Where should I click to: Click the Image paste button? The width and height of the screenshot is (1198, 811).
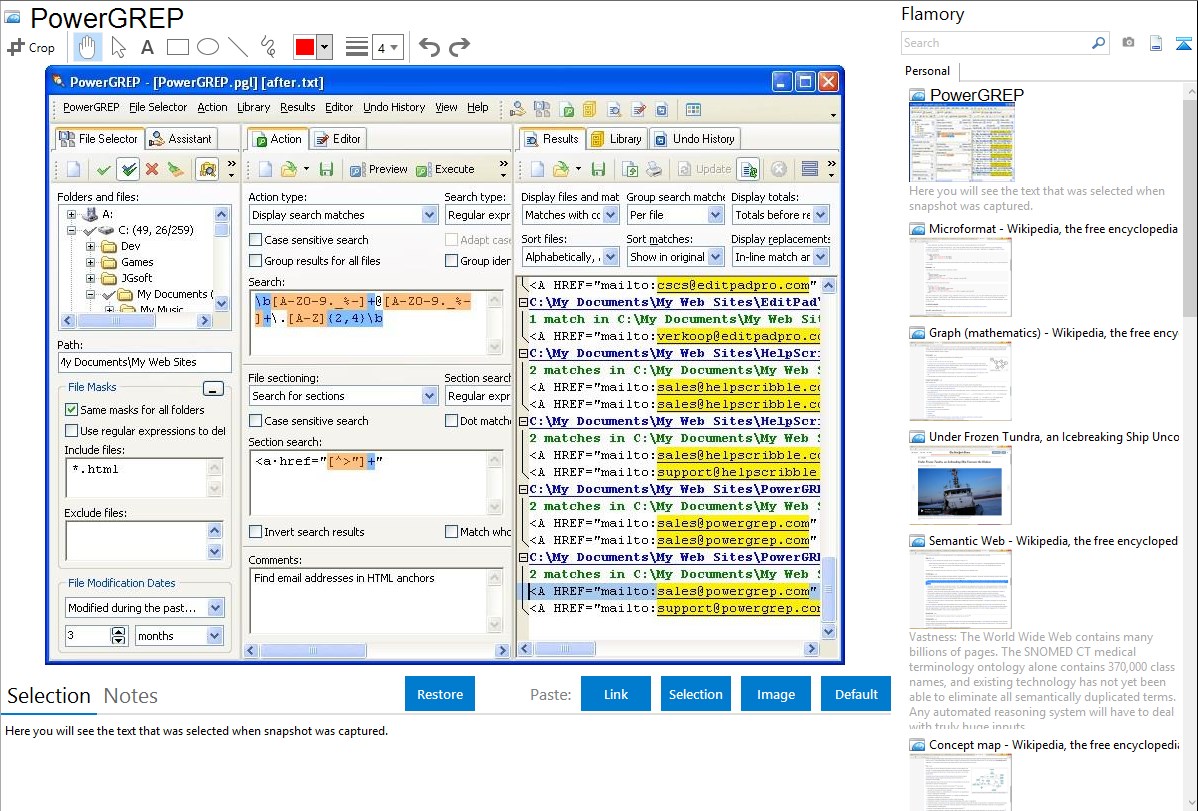pos(775,694)
